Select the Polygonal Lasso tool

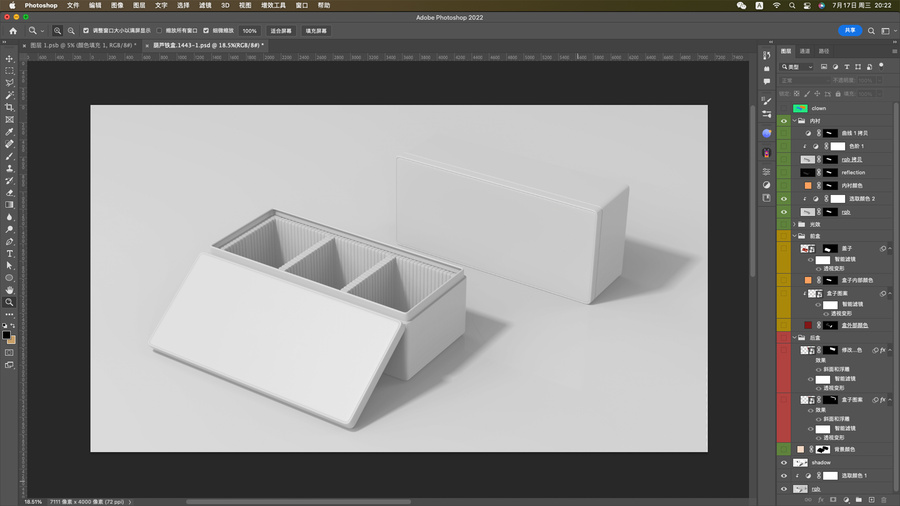click(9, 83)
